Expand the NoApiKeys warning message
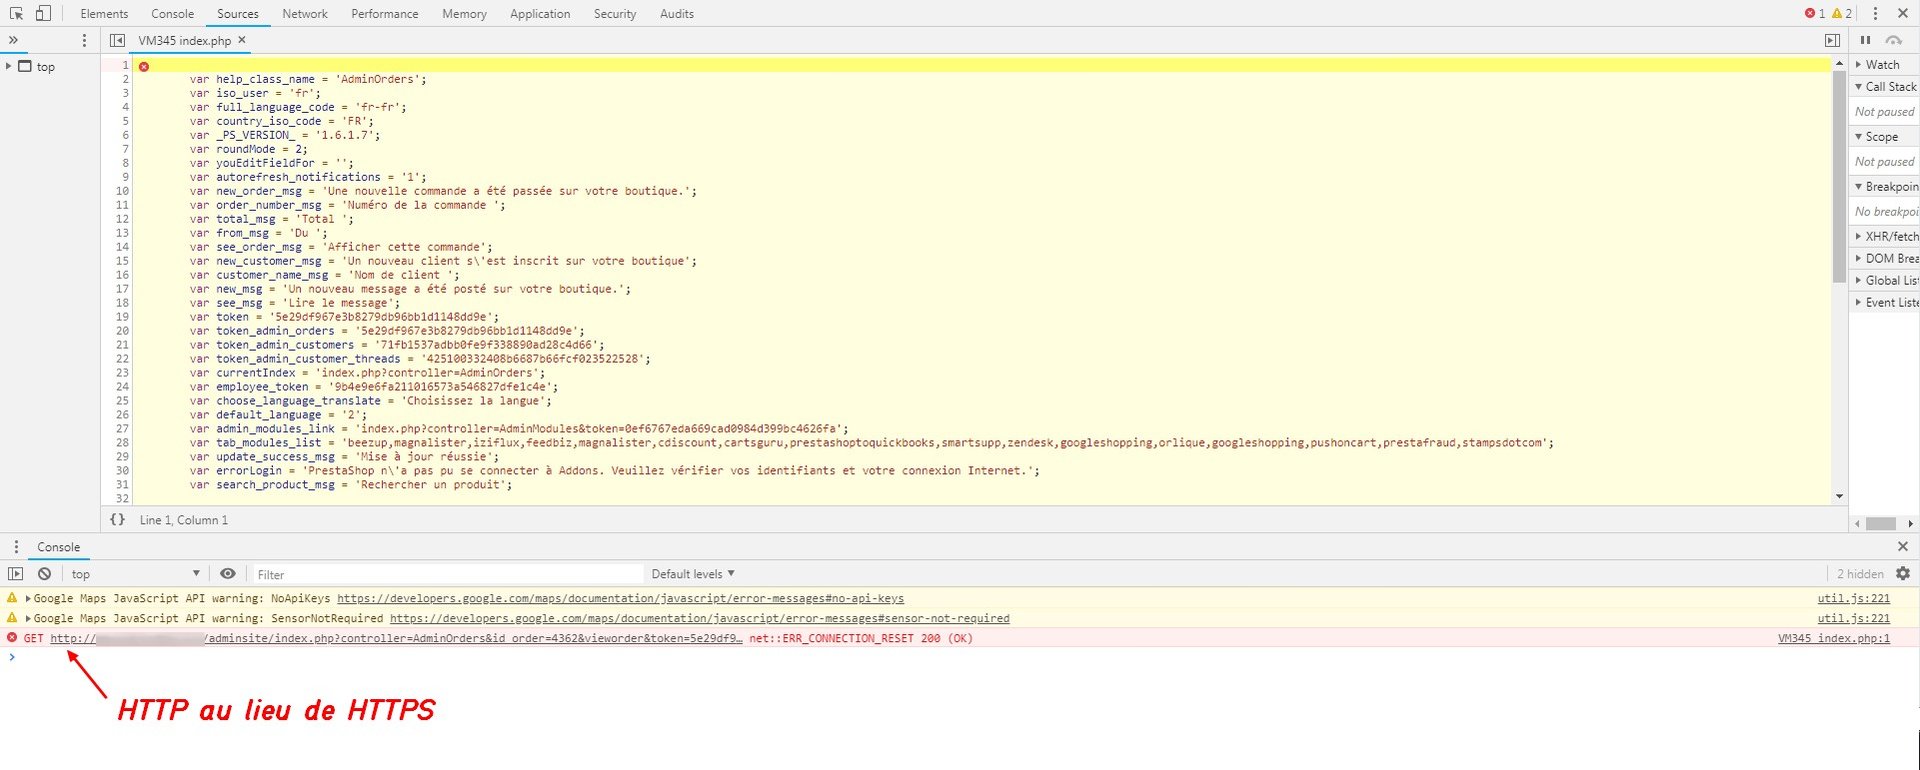 28,598
